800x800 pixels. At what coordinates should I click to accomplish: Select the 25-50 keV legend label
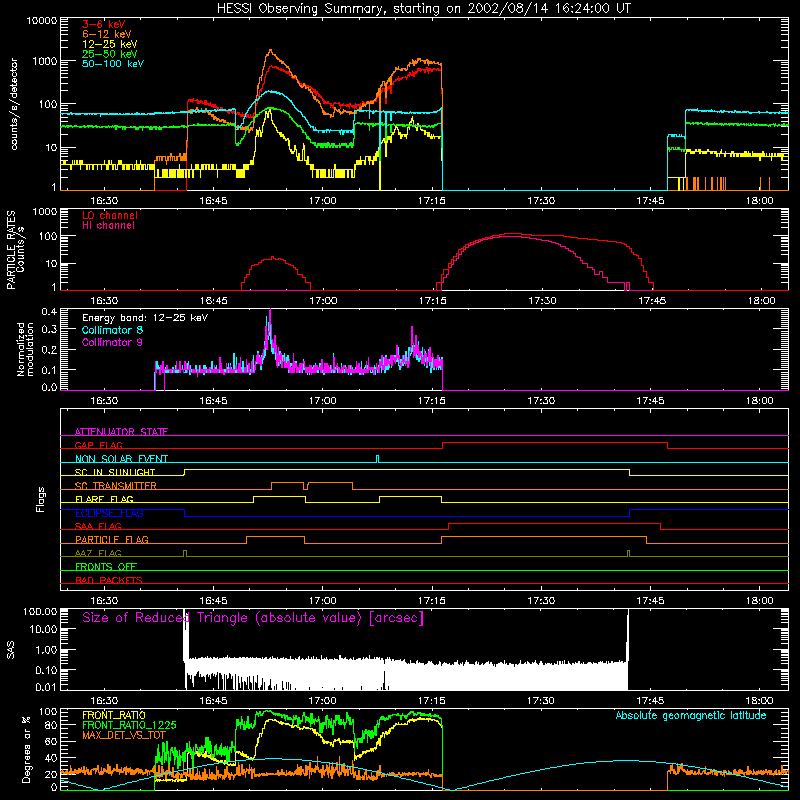click(x=110, y=54)
